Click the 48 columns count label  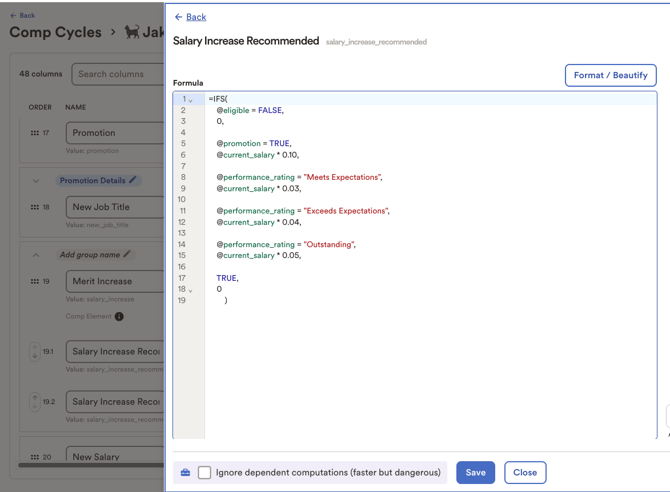41,74
